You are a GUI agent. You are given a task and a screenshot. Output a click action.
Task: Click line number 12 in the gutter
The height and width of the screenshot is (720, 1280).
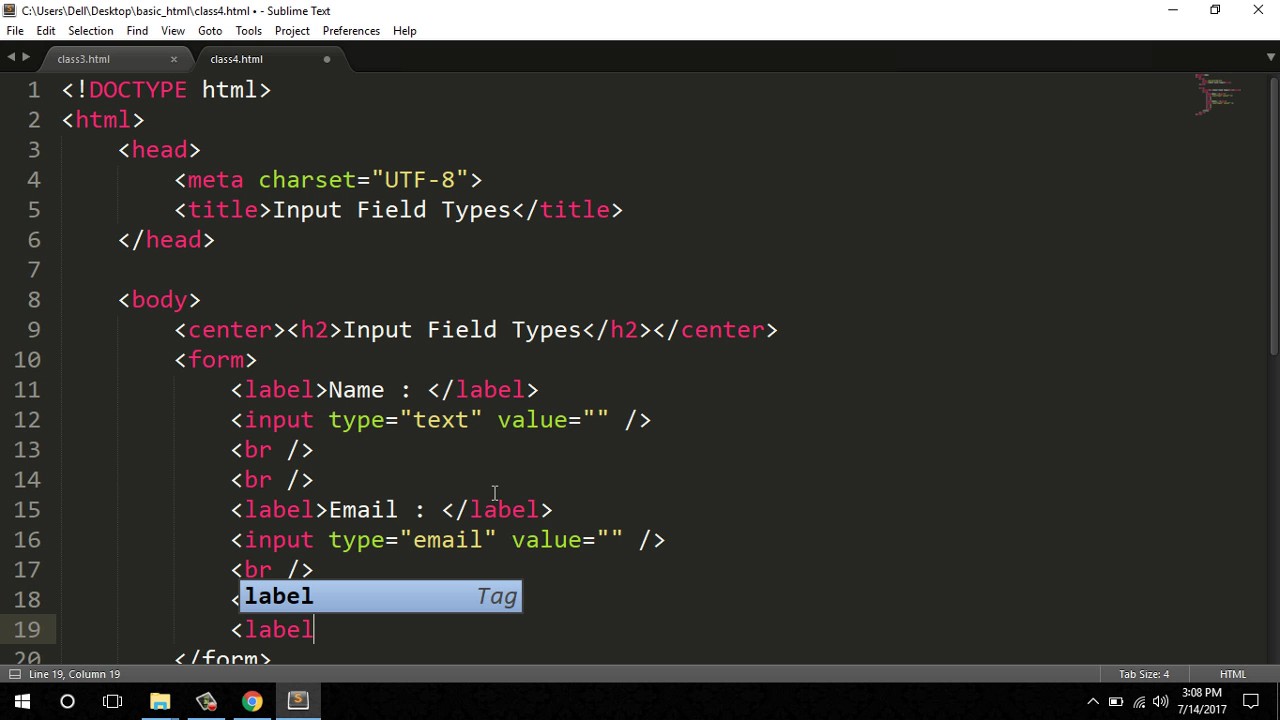click(27, 420)
